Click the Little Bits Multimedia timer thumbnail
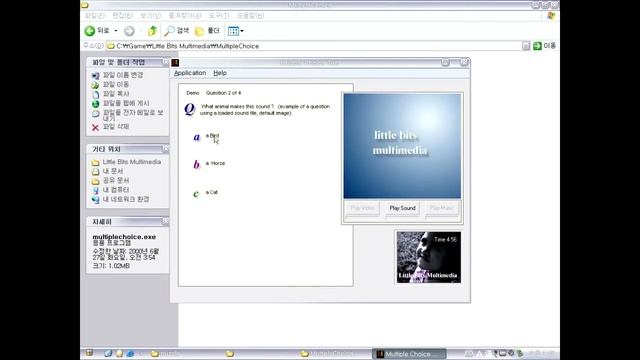 tap(429, 257)
